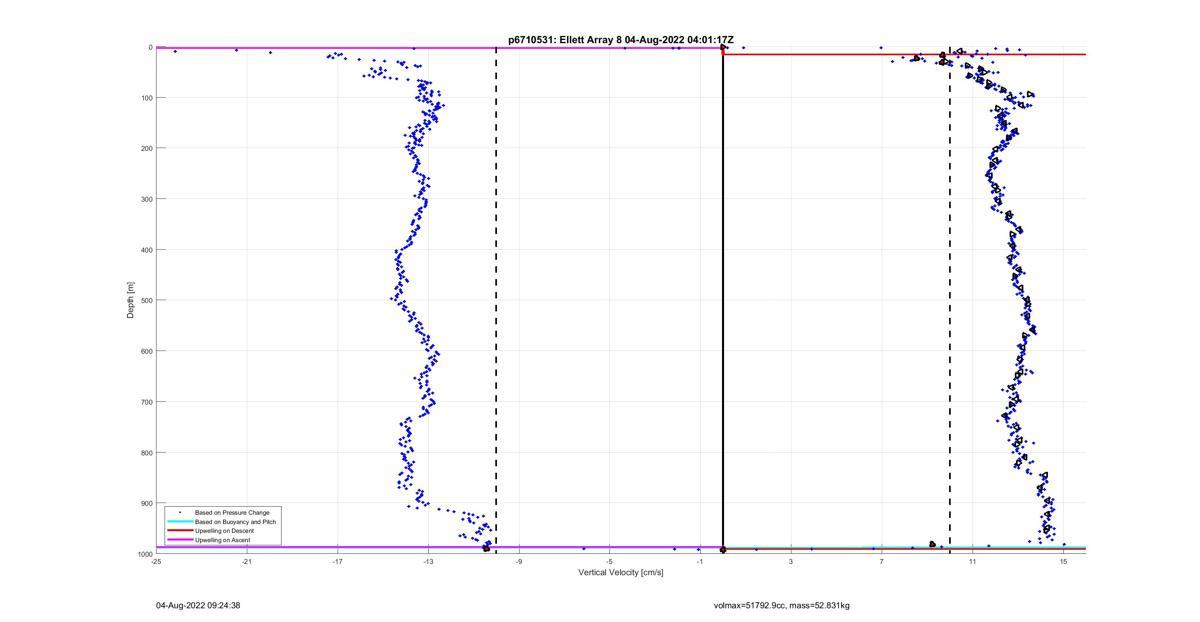Screen dimensions: 1200x622
Task: Click the black dot marker in the legend
Action: click(x=180, y=513)
